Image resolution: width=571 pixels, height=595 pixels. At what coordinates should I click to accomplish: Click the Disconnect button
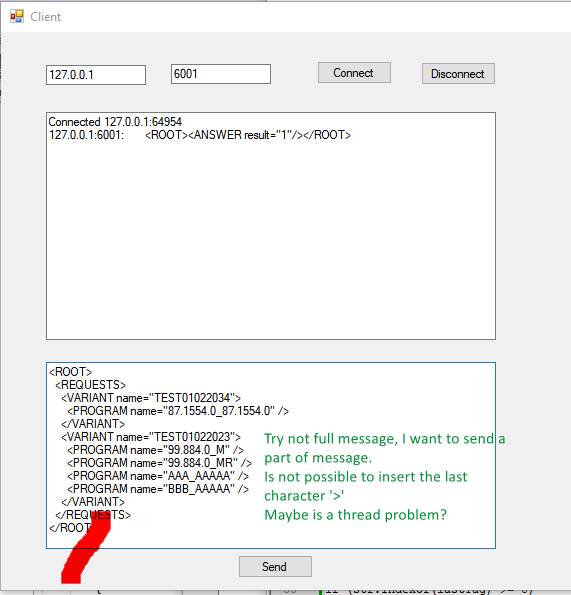(x=458, y=74)
